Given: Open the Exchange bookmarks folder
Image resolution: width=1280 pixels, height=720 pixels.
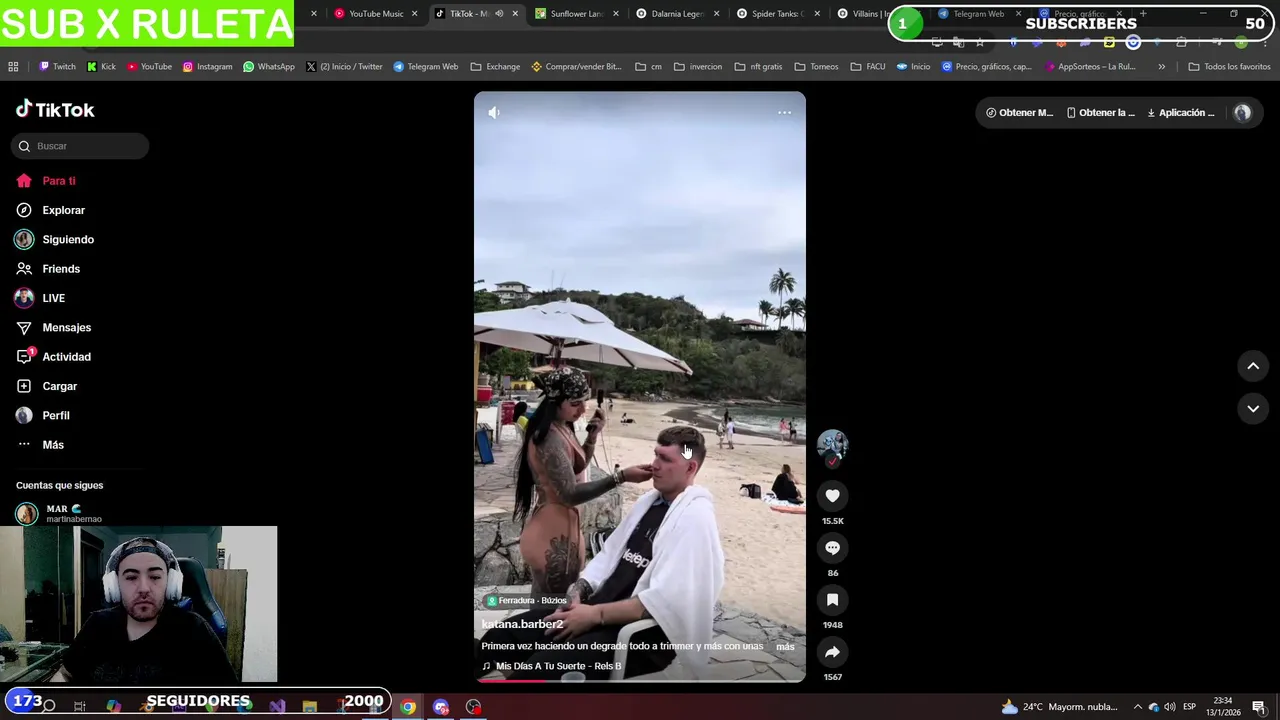Looking at the screenshot, I should (x=495, y=67).
